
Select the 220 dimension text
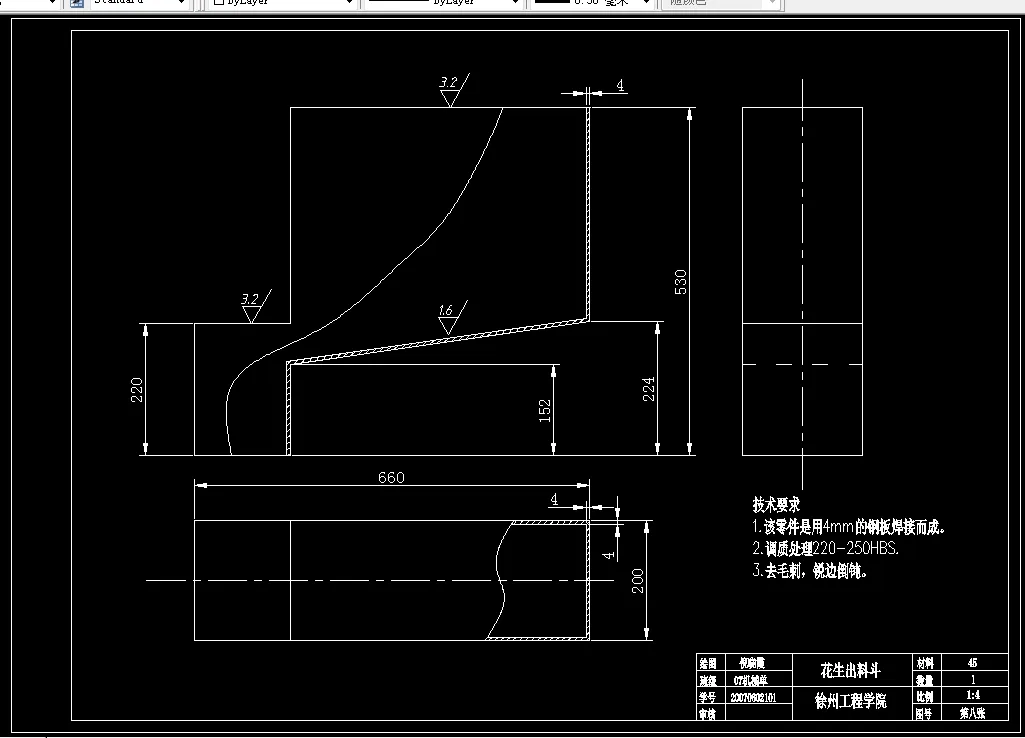(x=137, y=390)
